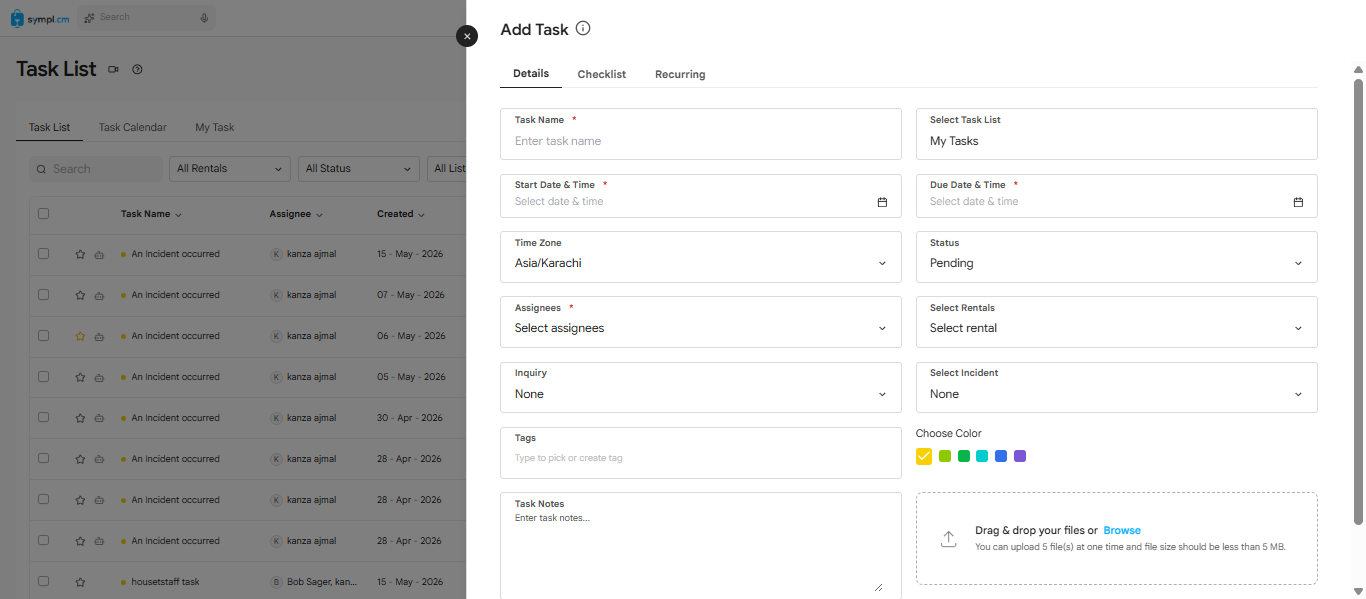The width and height of the screenshot is (1366, 599).
Task: Check the 30 - Apr - 2026 row checkbox
Action: click(x=43, y=417)
